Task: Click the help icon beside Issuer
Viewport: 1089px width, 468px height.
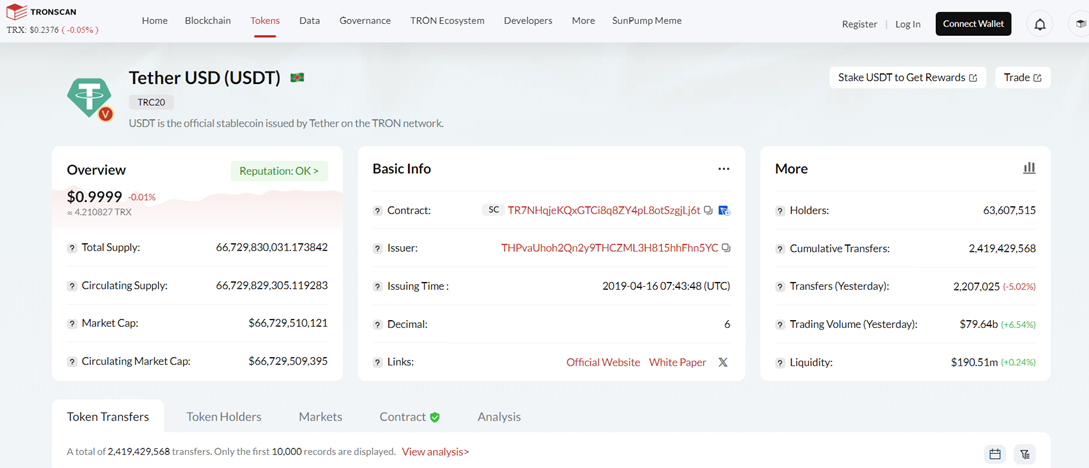Action: [x=377, y=249]
